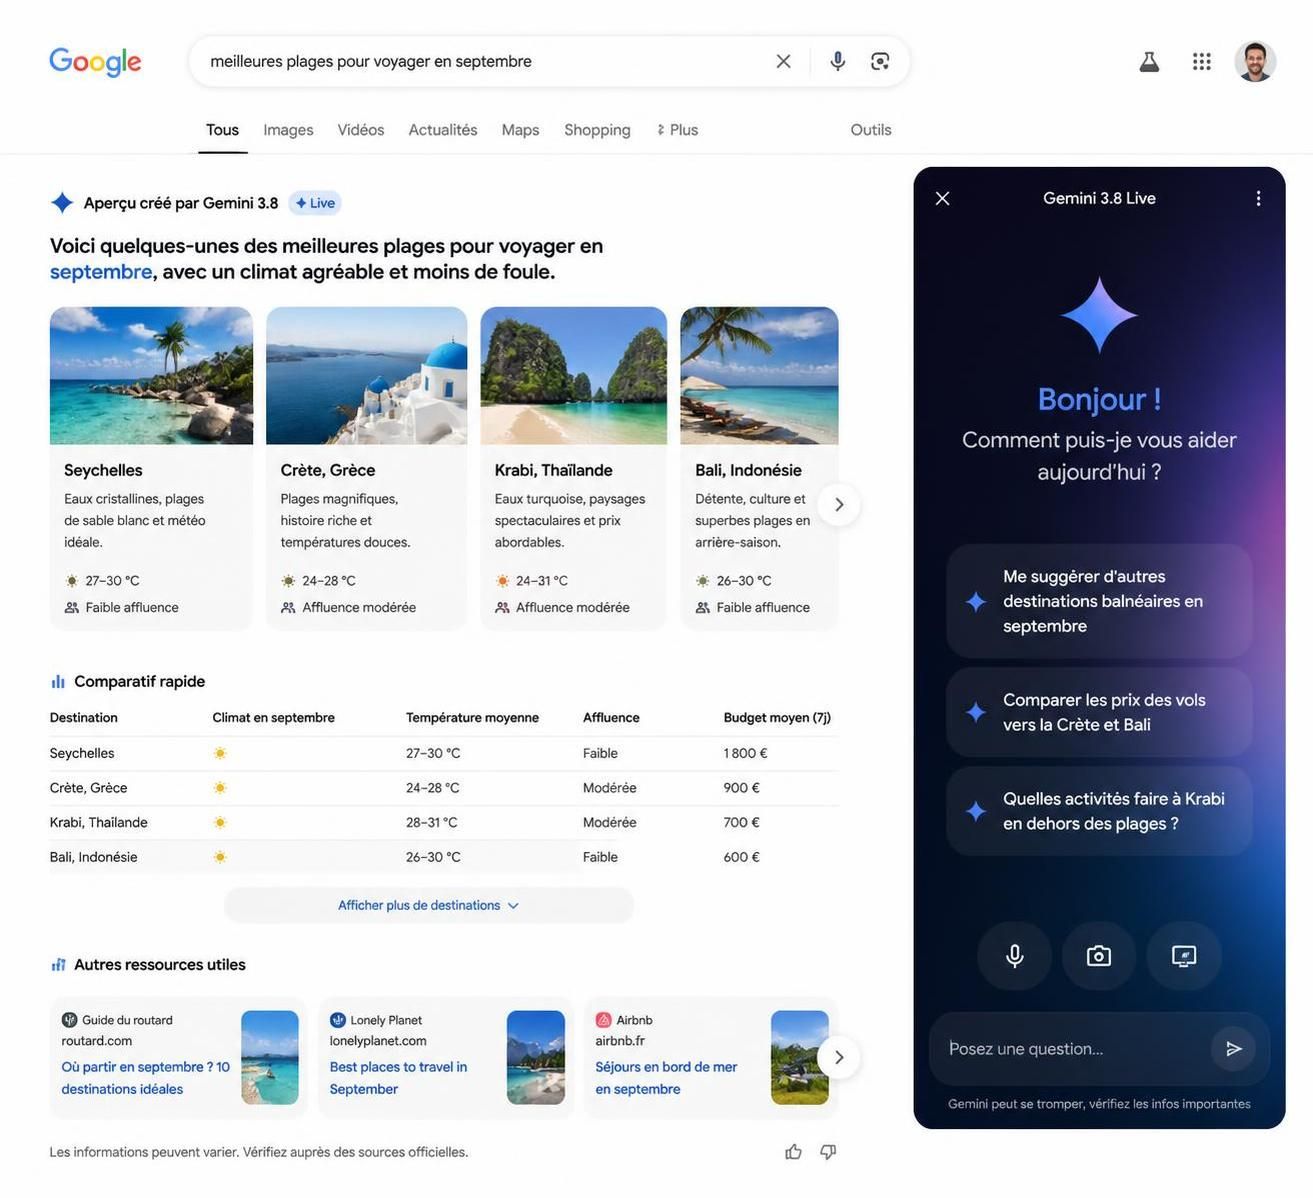
Task: Open Airbnb Séjours en bord de mer link
Action: pyautogui.click(x=666, y=1078)
